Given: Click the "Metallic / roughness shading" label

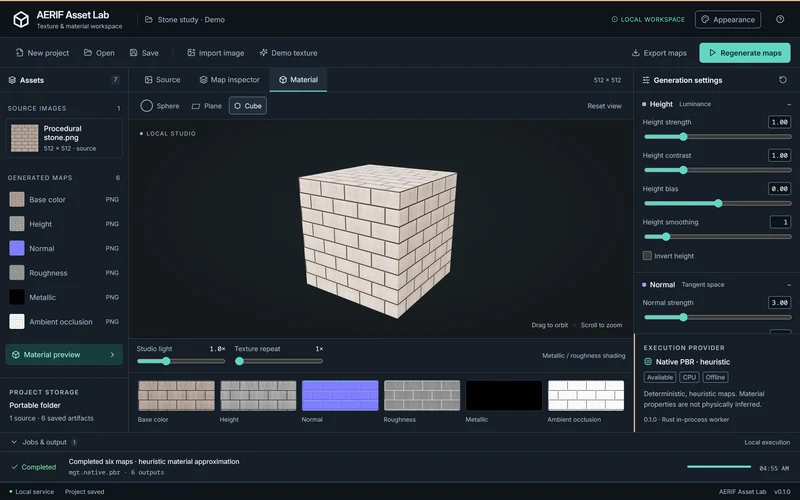Looking at the screenshot, I should (x=584, y=356).
